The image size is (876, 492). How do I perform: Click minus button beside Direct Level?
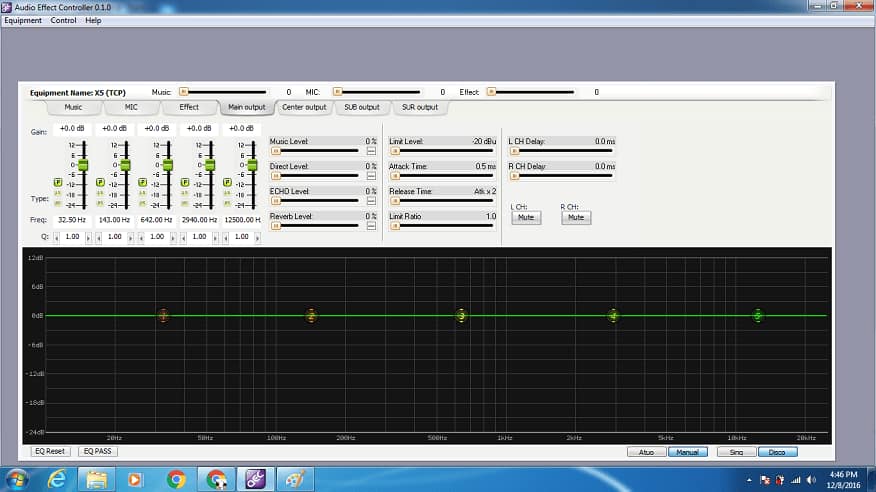pyautogui.click(x=371, y=176)
